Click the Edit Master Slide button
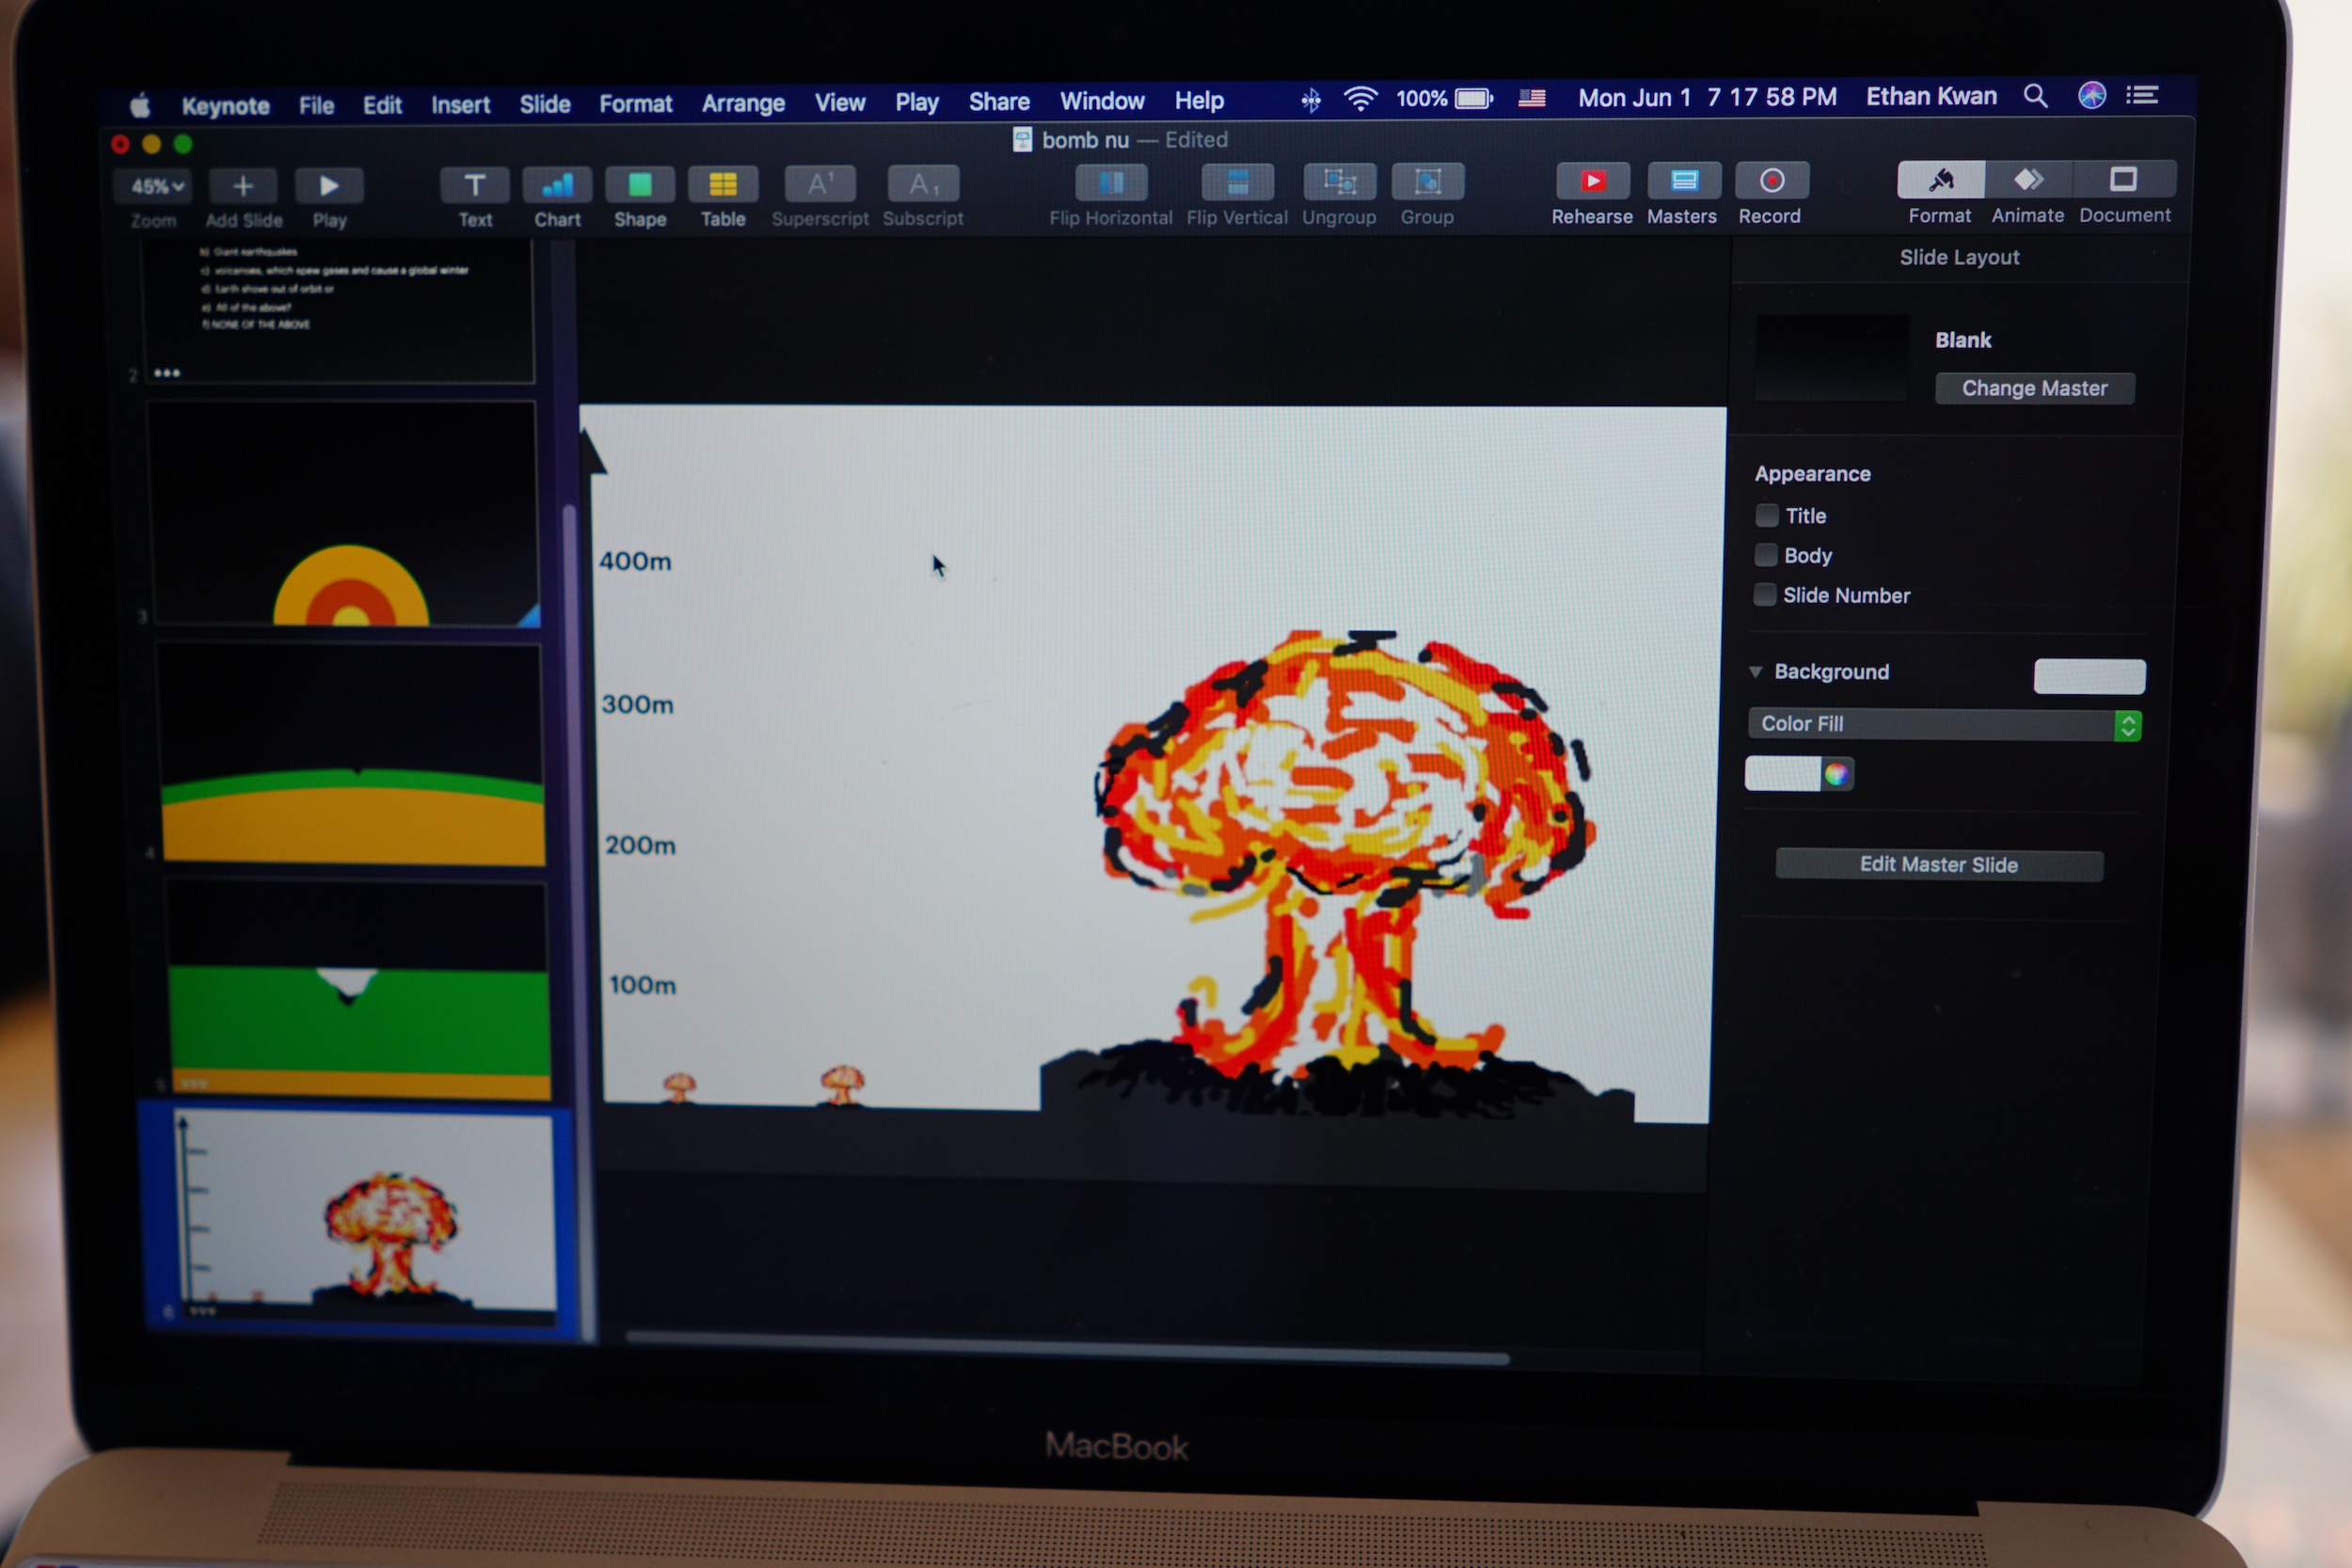Screen dimensions: 2352x1568 click(1938, 865)
